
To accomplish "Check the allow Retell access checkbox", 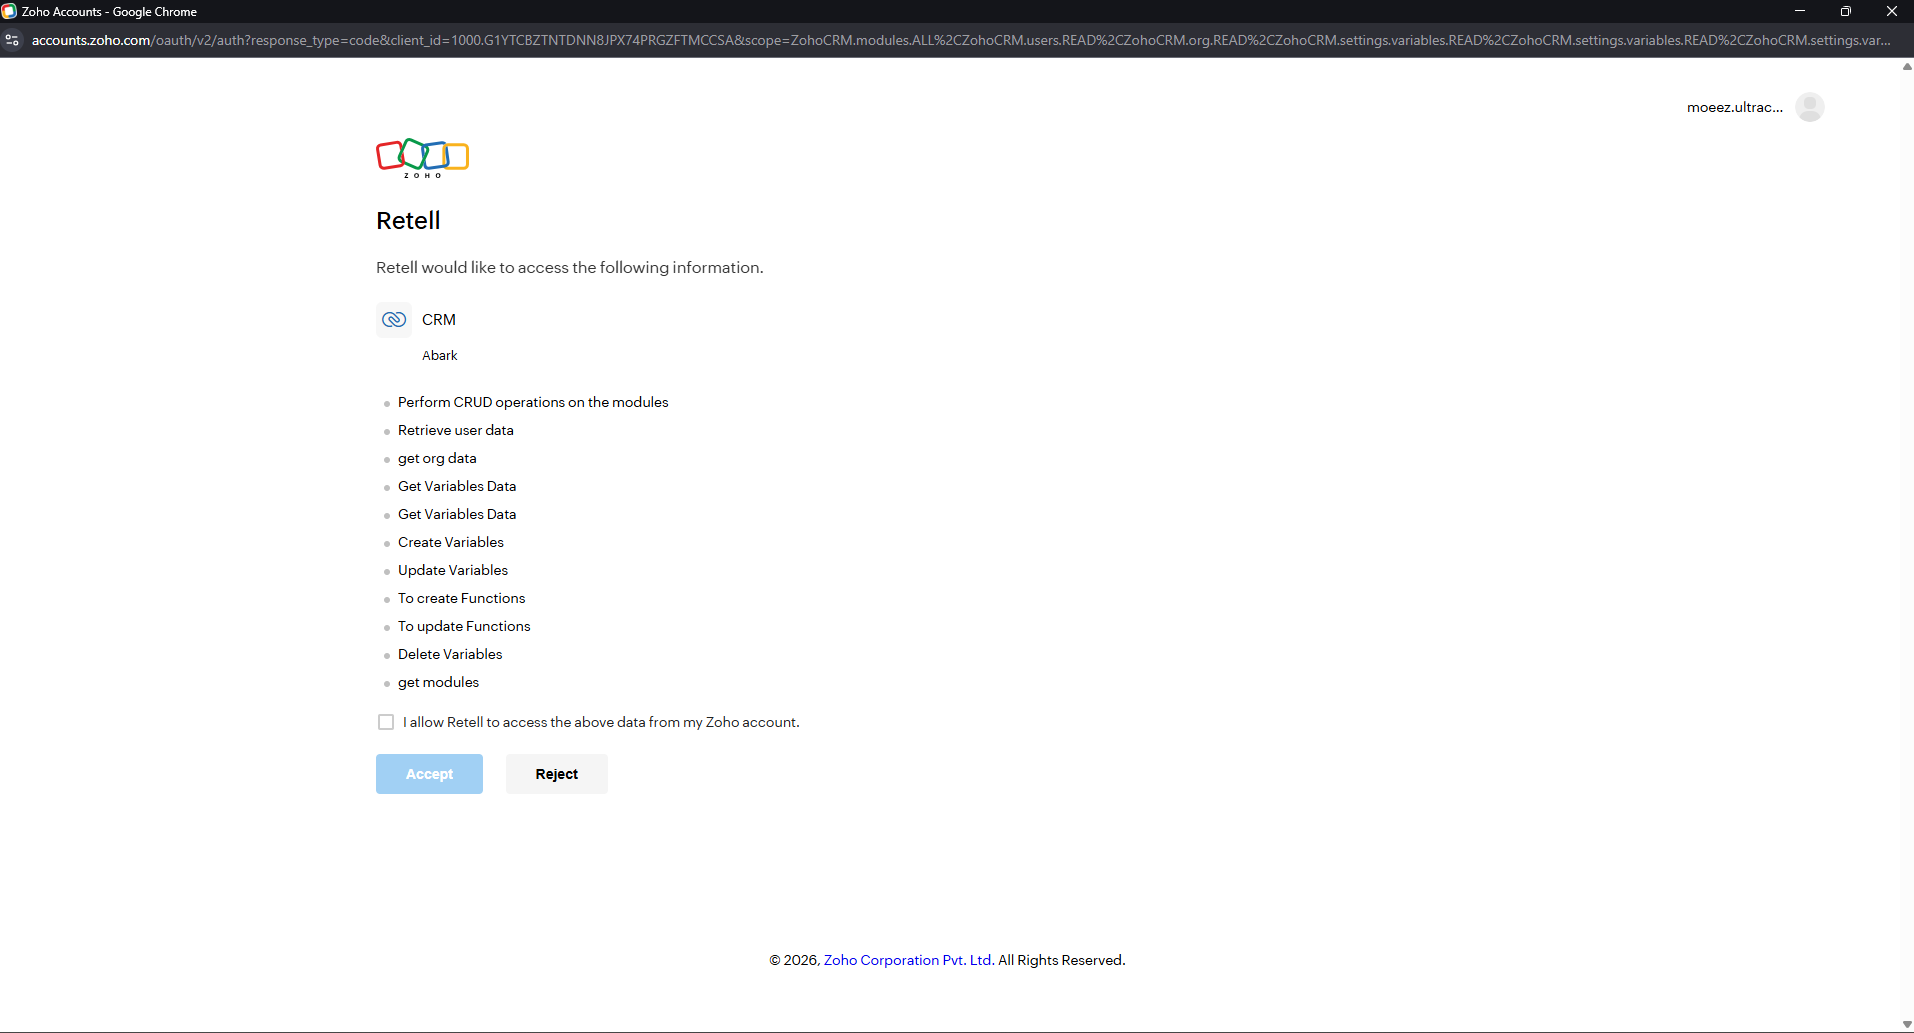I will (x=386, y=722).
